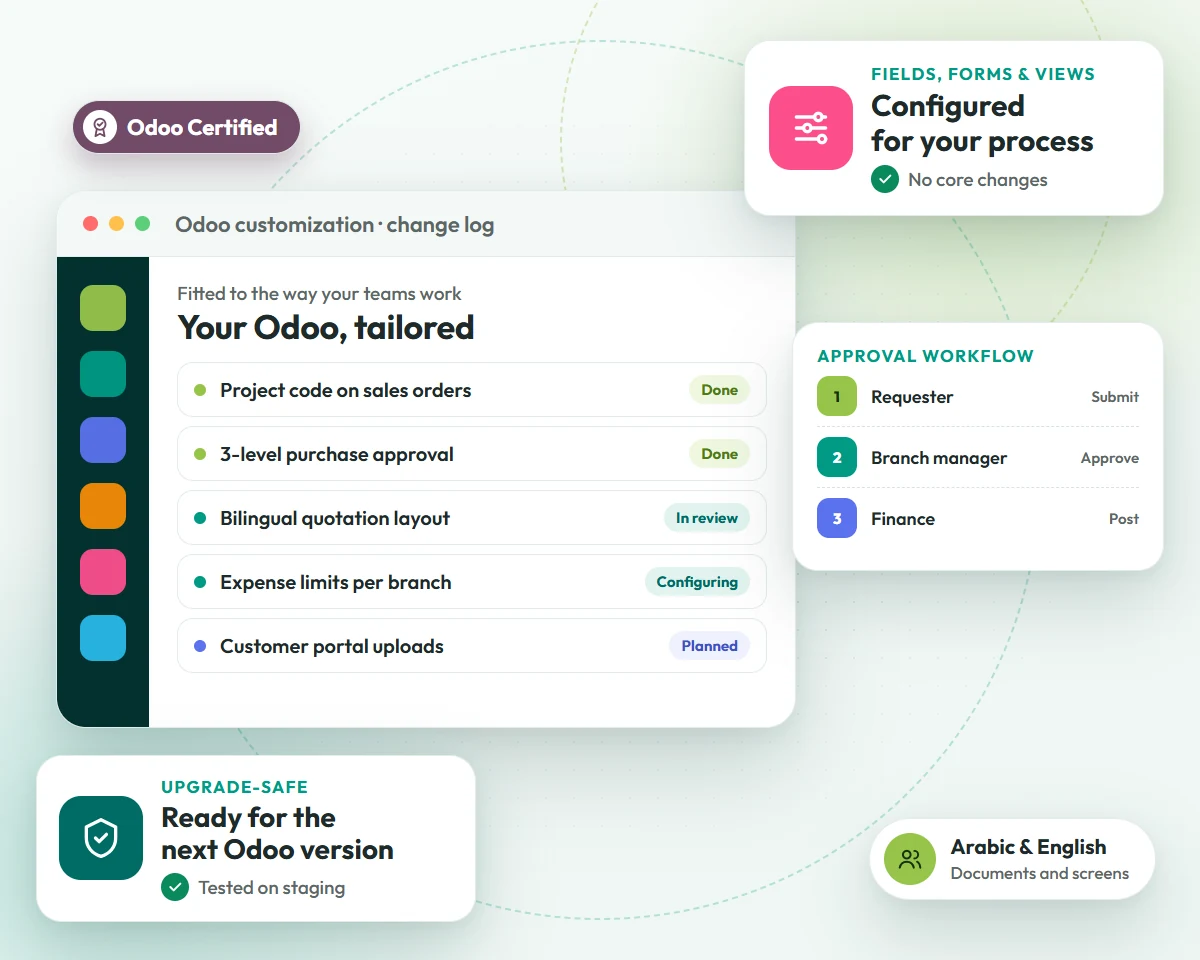Click green bullet beside Project code row
The height and width of the screenshot is (960, 1200).
(x=200, y=390)
